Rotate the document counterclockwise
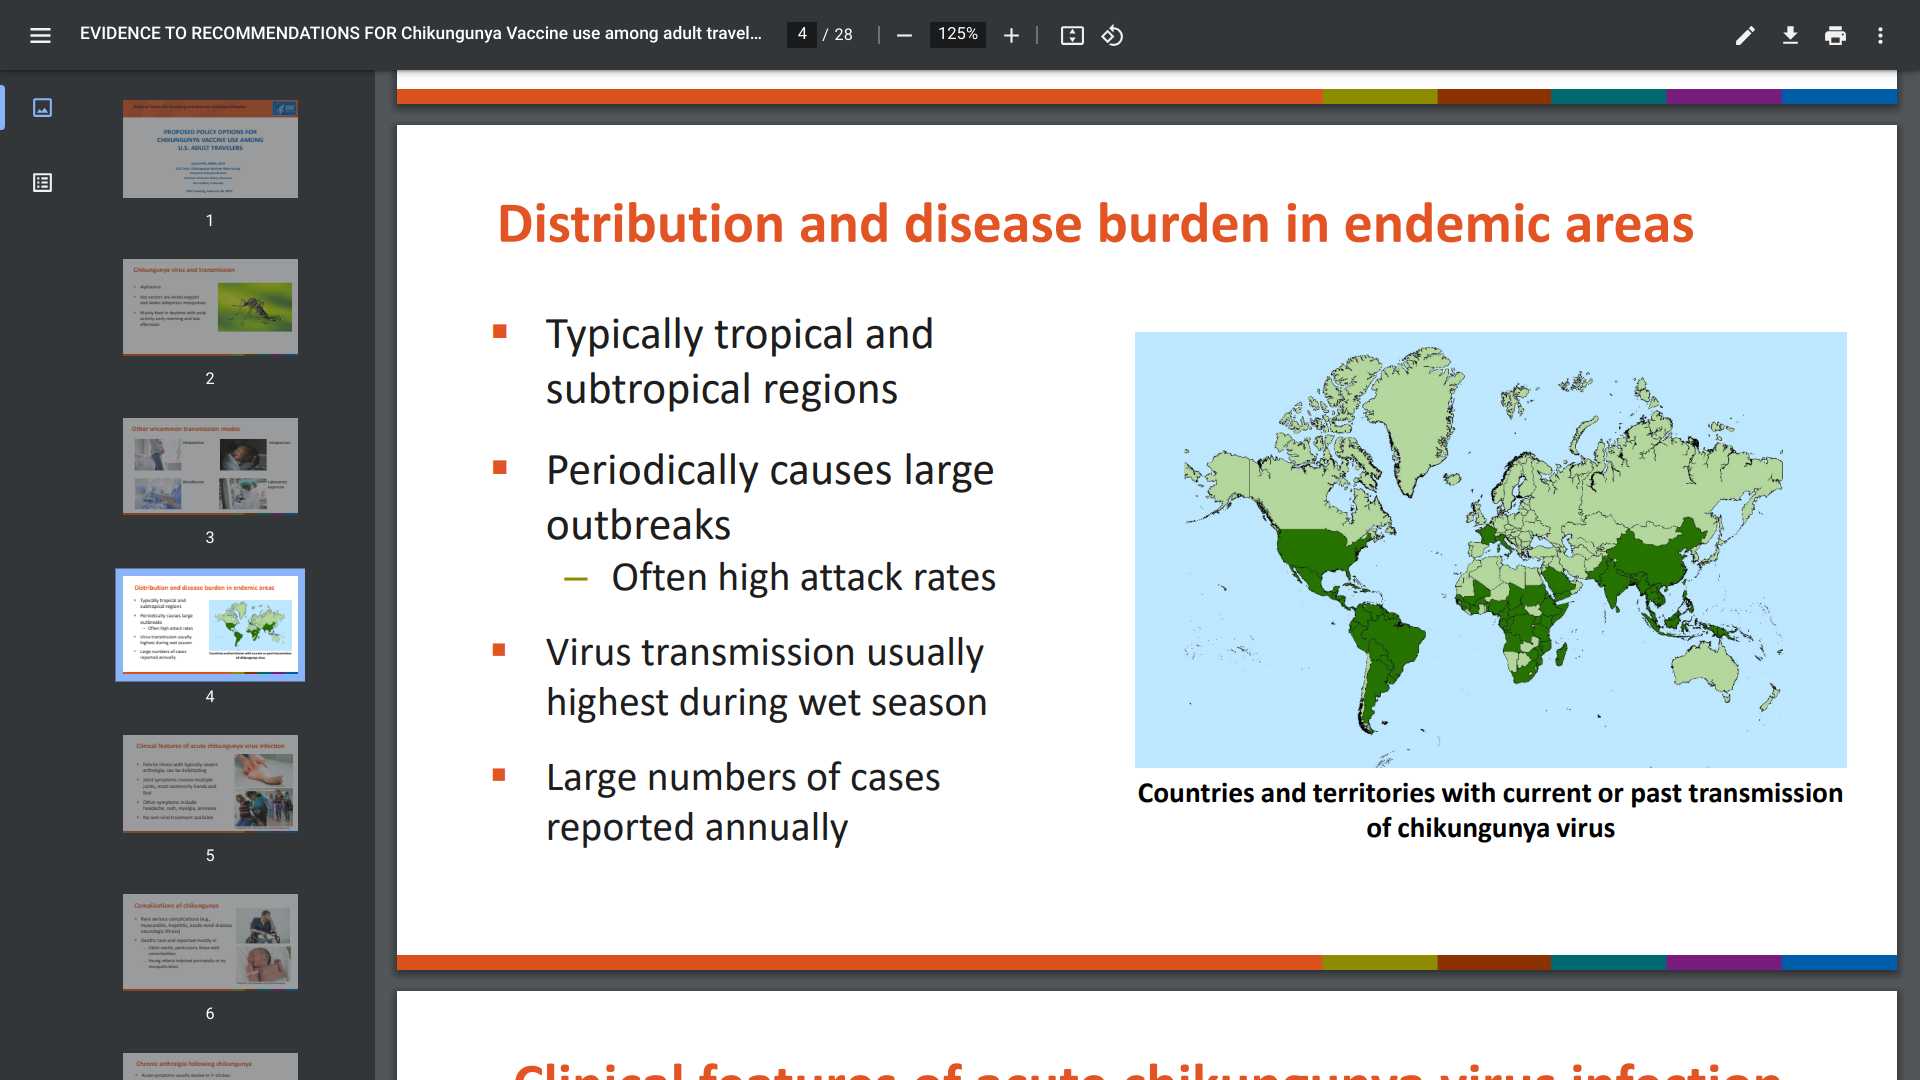This screenshot has height=1080, width=1920. tap(1113, 36)
